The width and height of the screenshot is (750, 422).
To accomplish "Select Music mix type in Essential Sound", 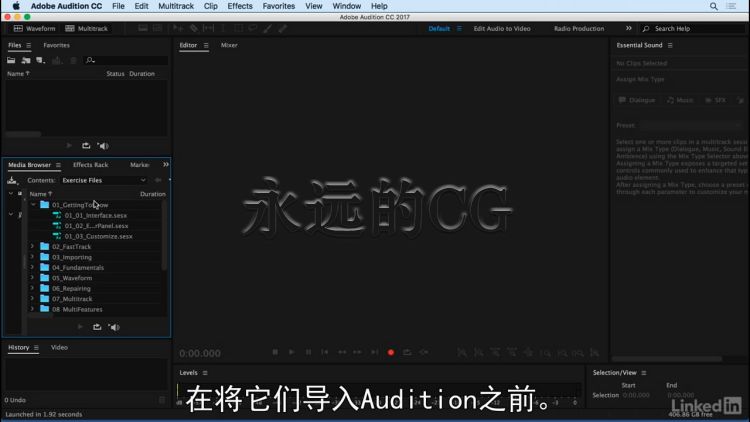I will [x=680, y=100].
